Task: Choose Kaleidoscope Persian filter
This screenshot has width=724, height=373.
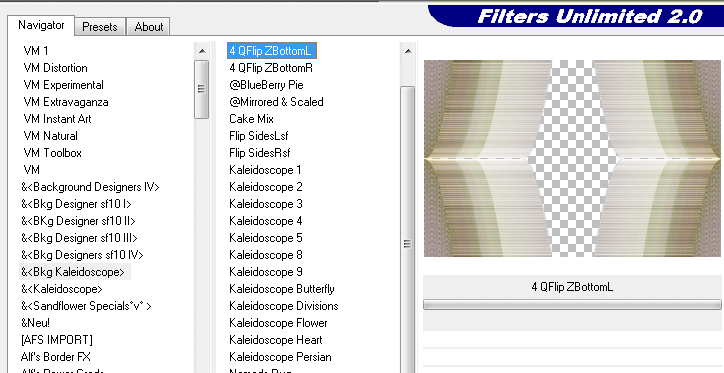Action: pyautogui.click(x=280, y=357)
